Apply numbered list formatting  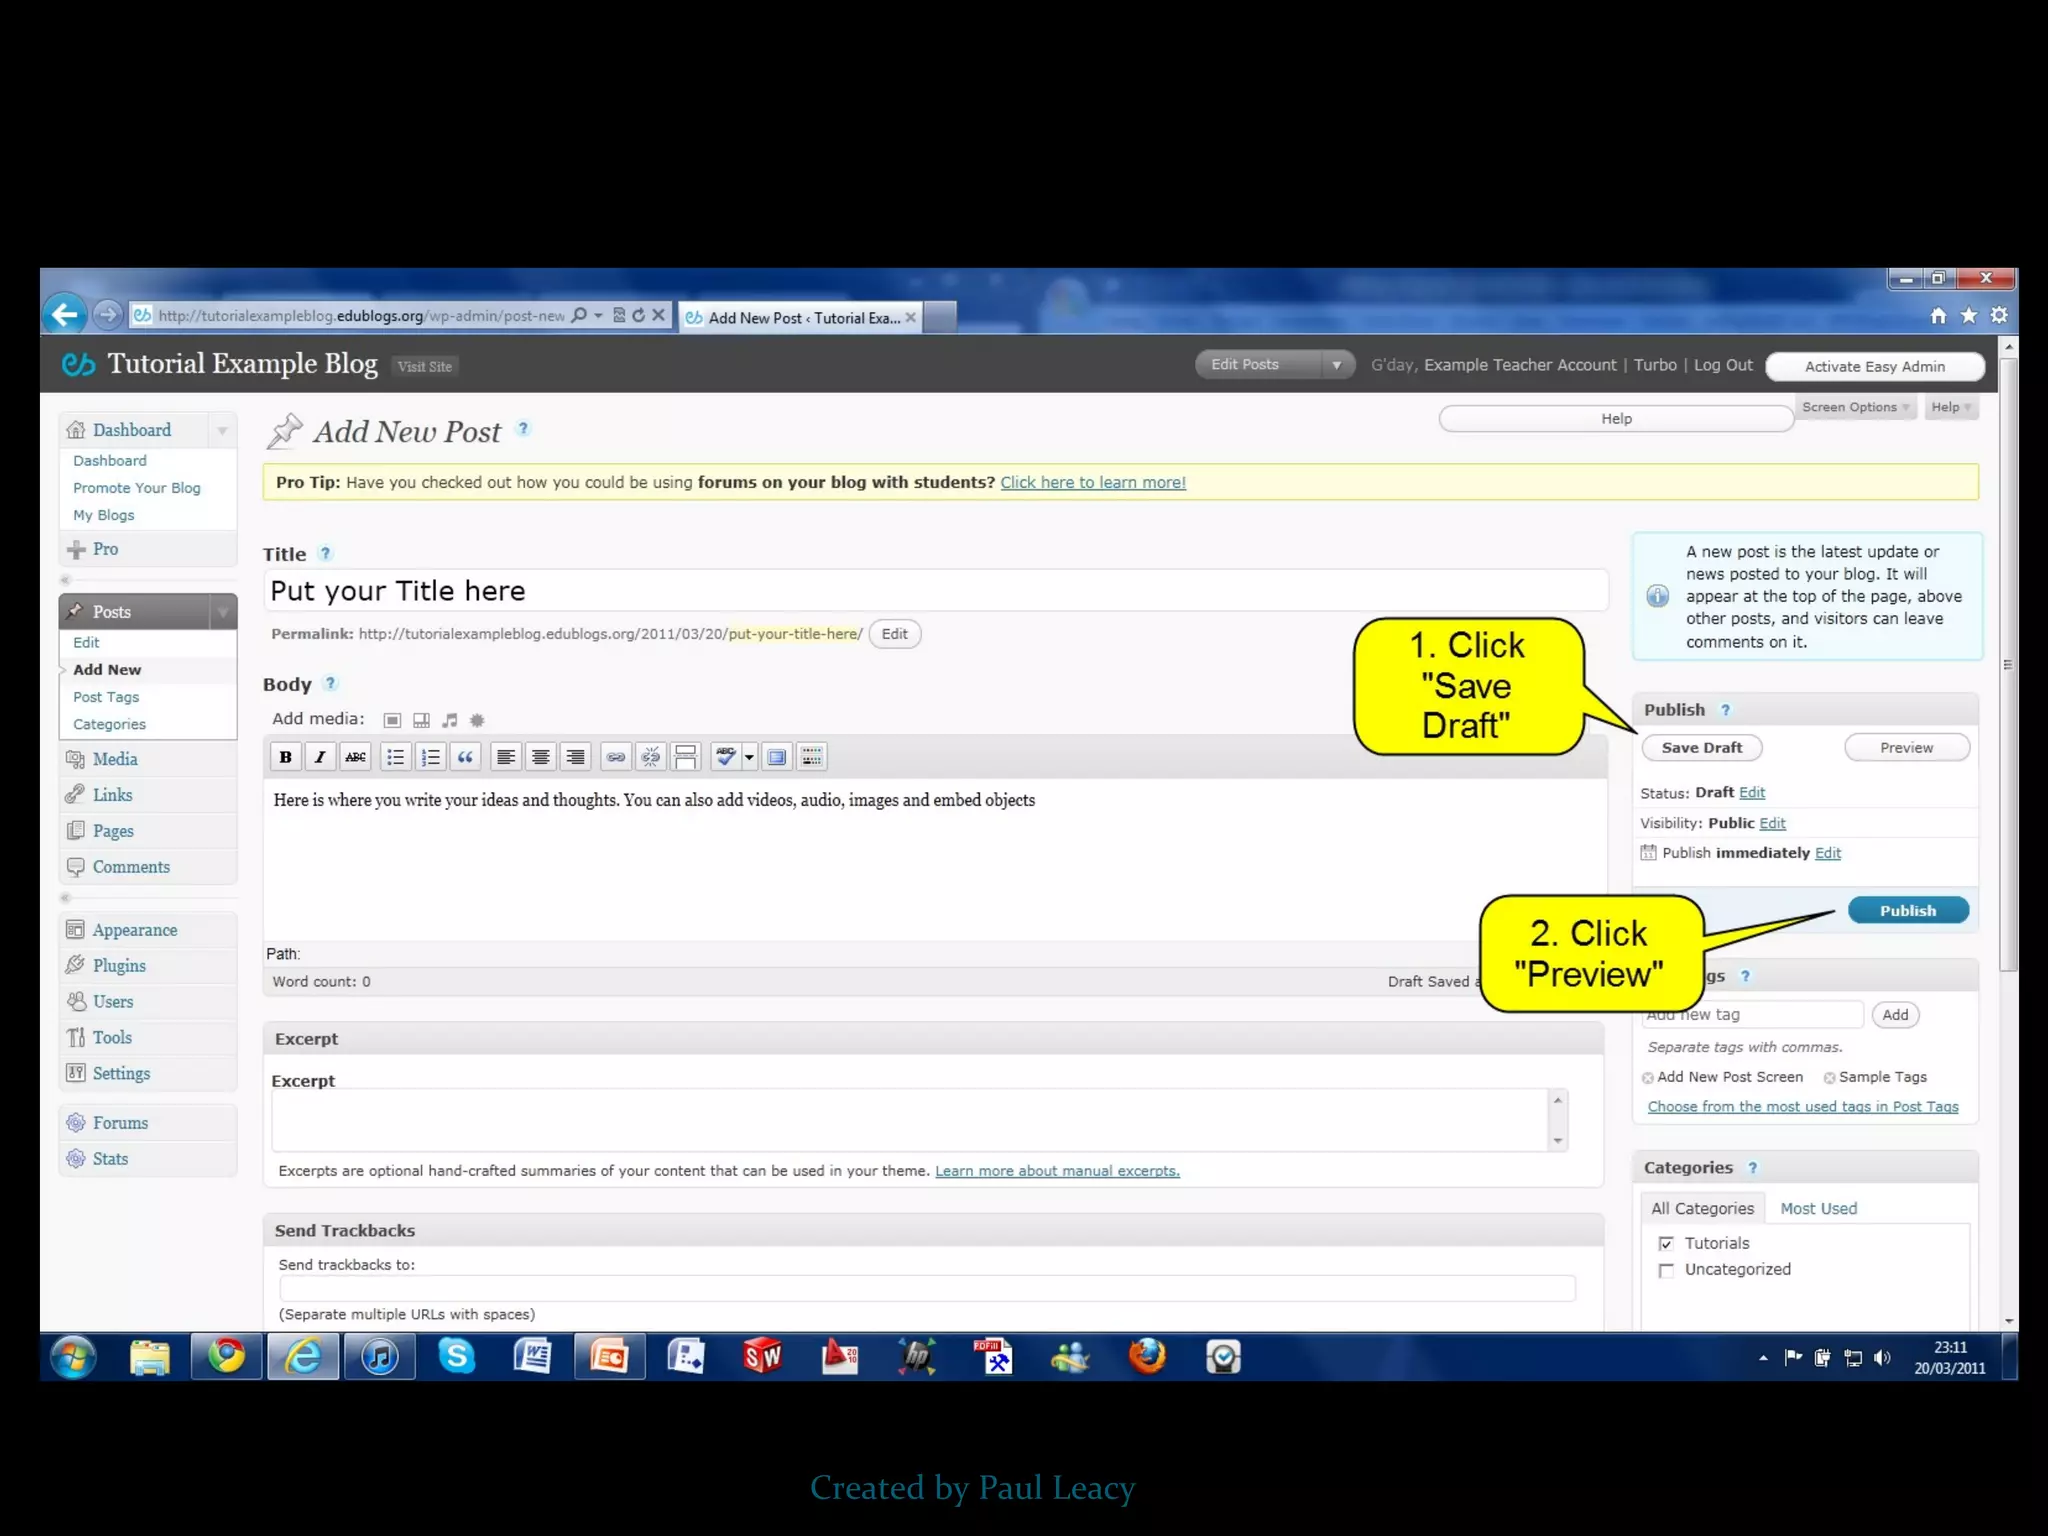430,757
